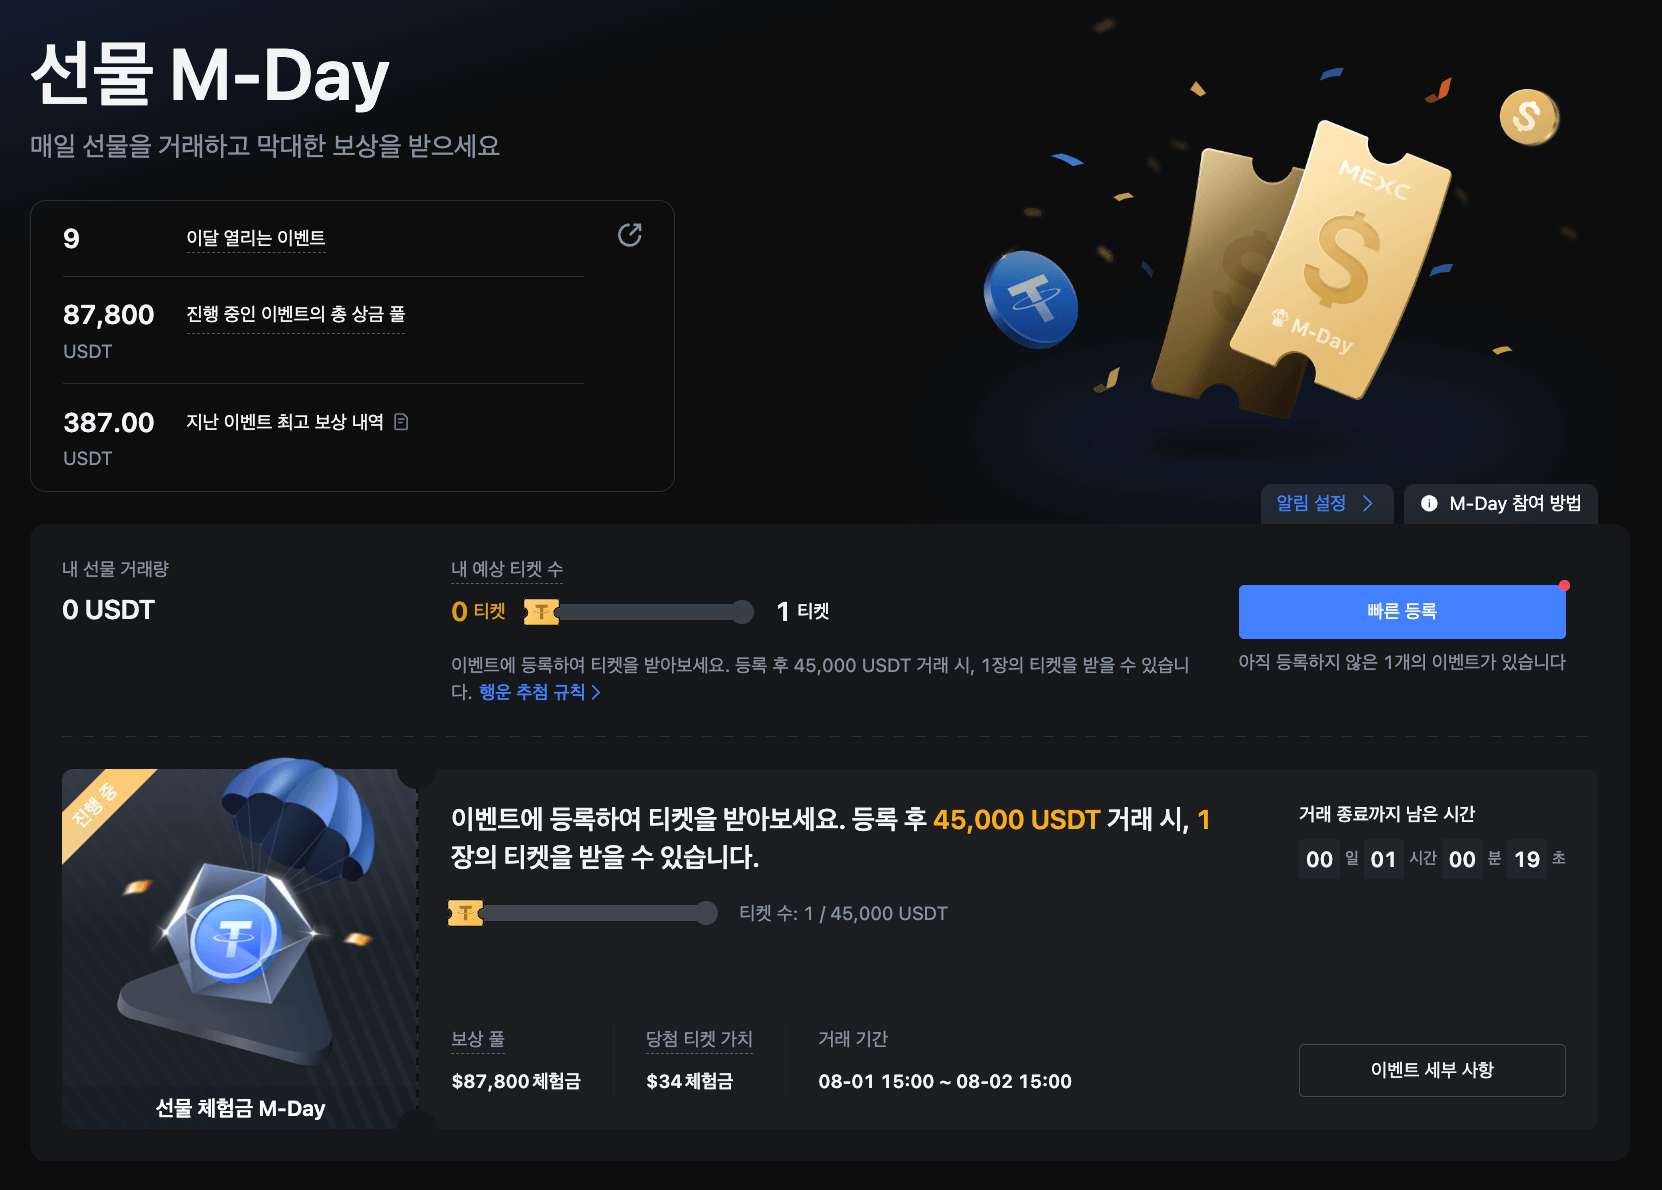Screen dimensions: 1662x1190
Task: Click 진행 중인 이벤트의 총 상금 풀 label
Action: [296, 314]
